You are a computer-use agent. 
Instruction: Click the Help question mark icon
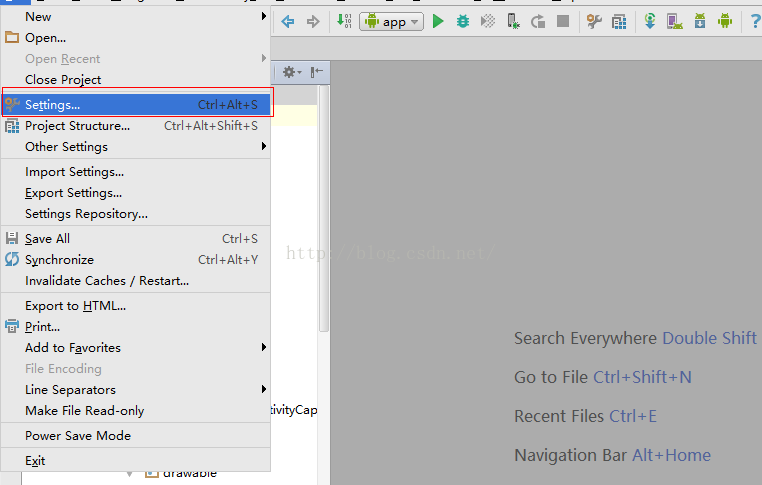756,21
